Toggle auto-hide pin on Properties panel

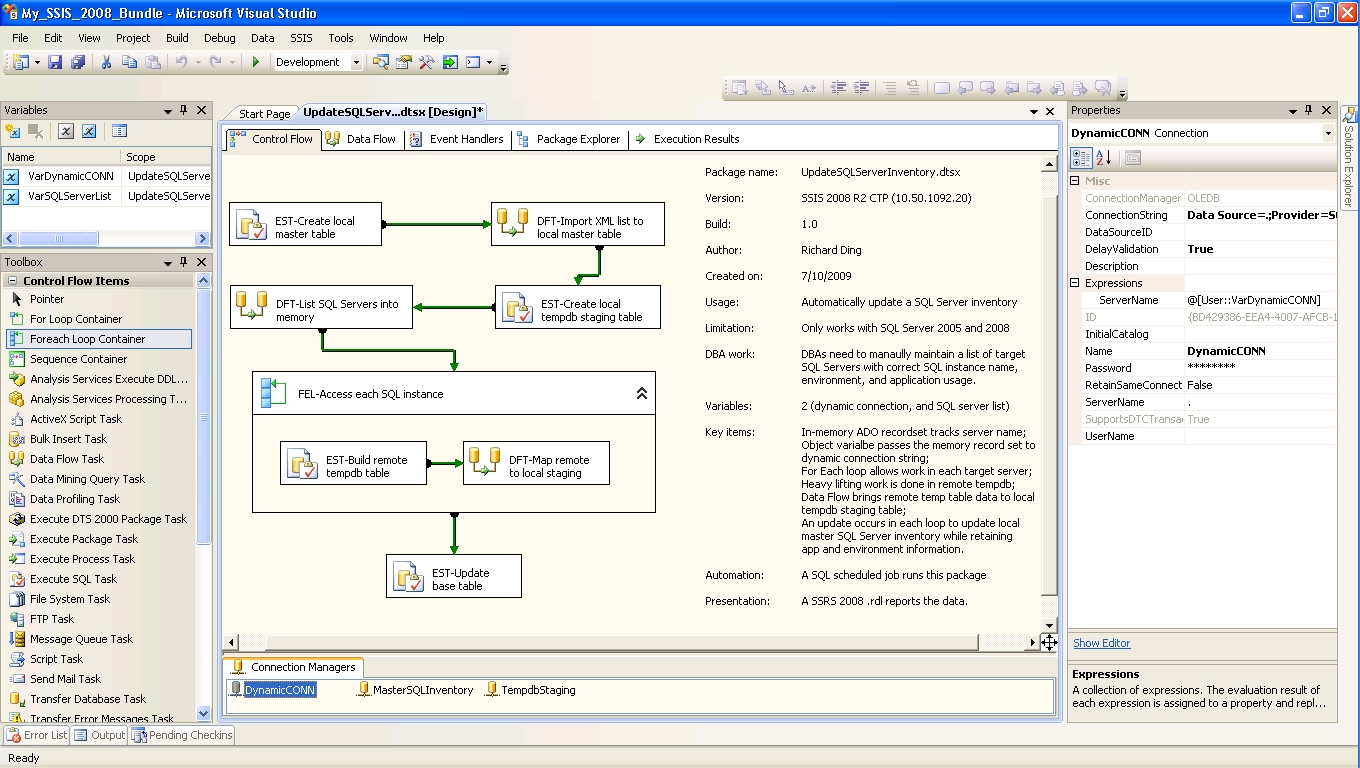pos(1309,110)
